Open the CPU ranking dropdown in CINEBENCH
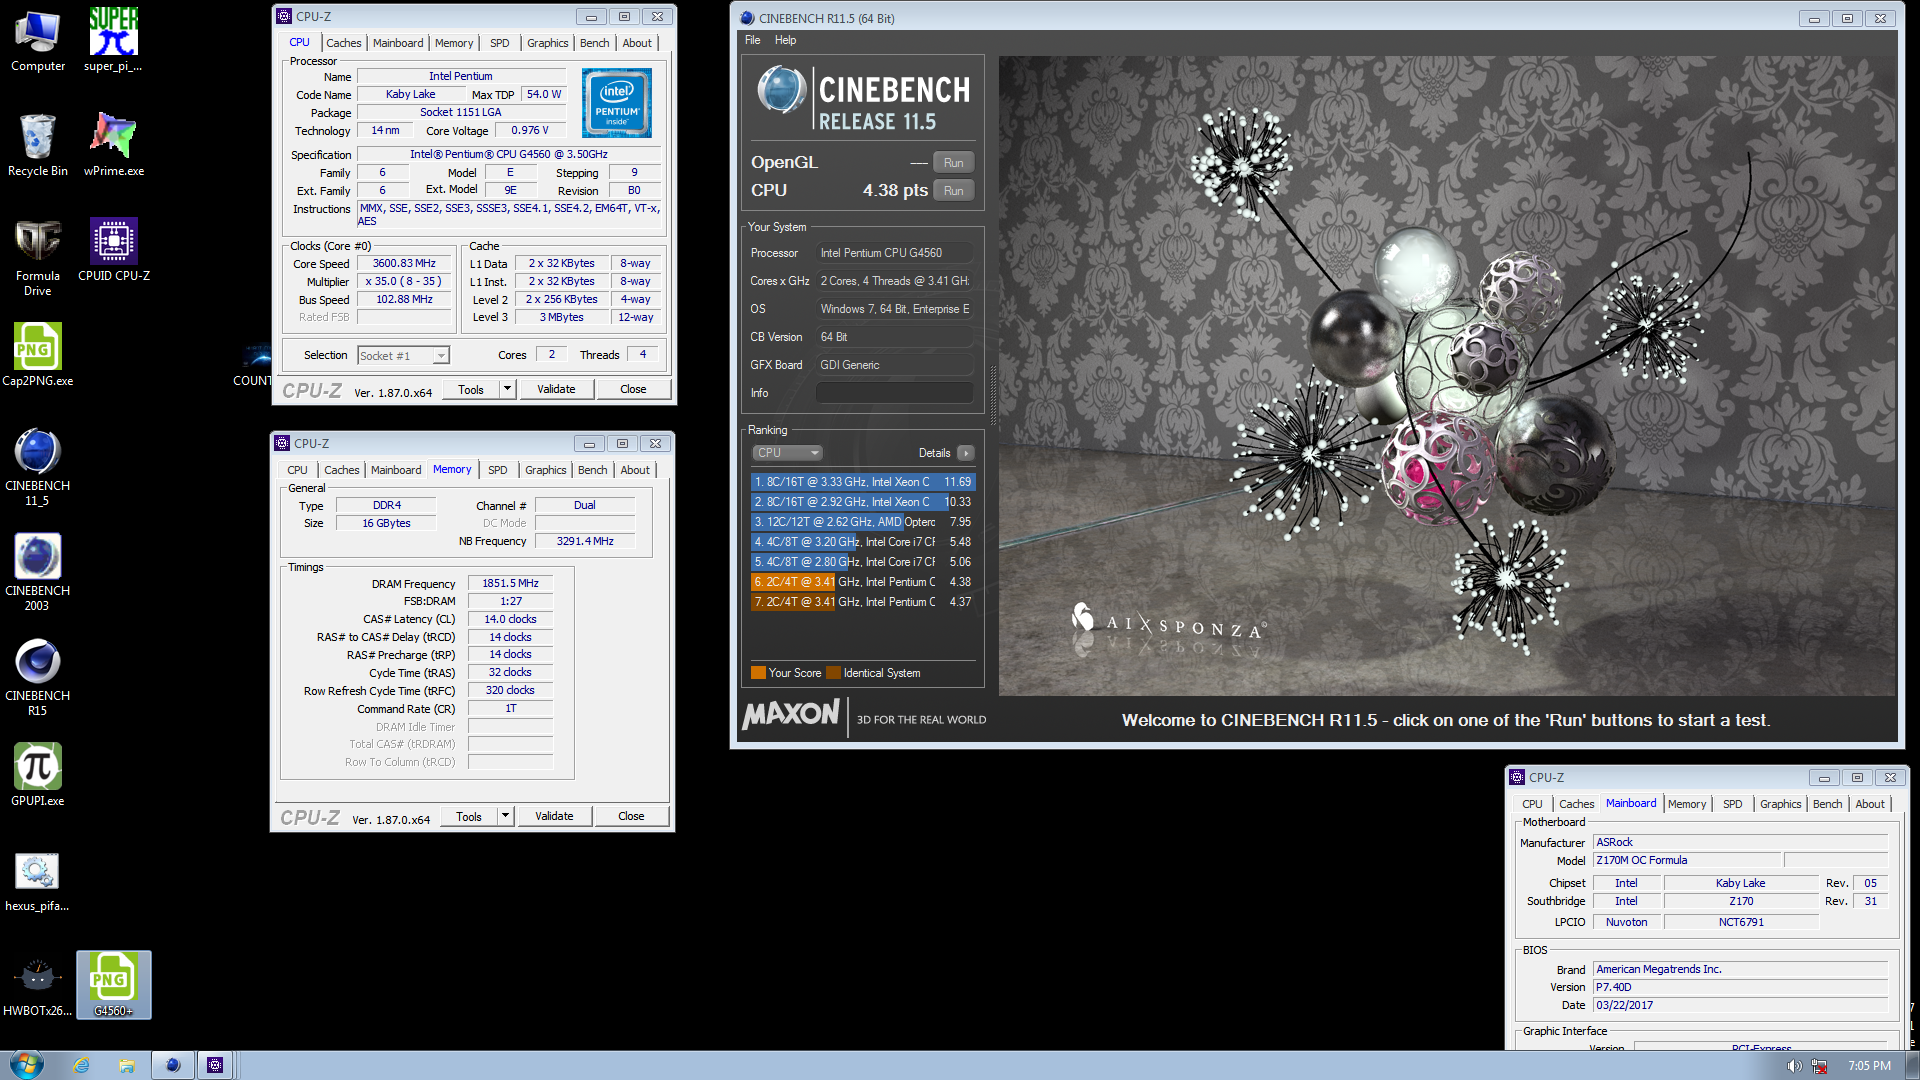The image size is (1920, 1080). (787, 453)
